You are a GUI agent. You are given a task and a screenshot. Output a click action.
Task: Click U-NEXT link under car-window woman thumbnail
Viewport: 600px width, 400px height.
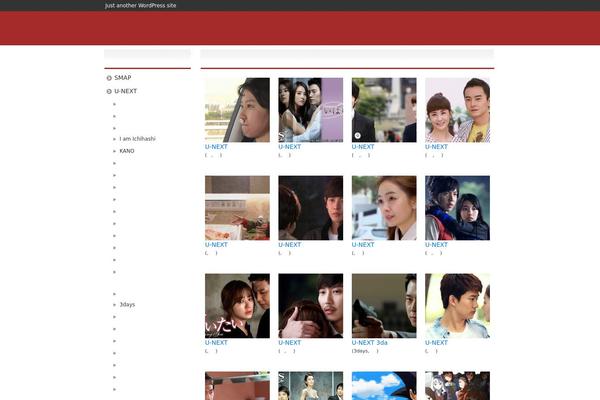click(x=216, y=147)
